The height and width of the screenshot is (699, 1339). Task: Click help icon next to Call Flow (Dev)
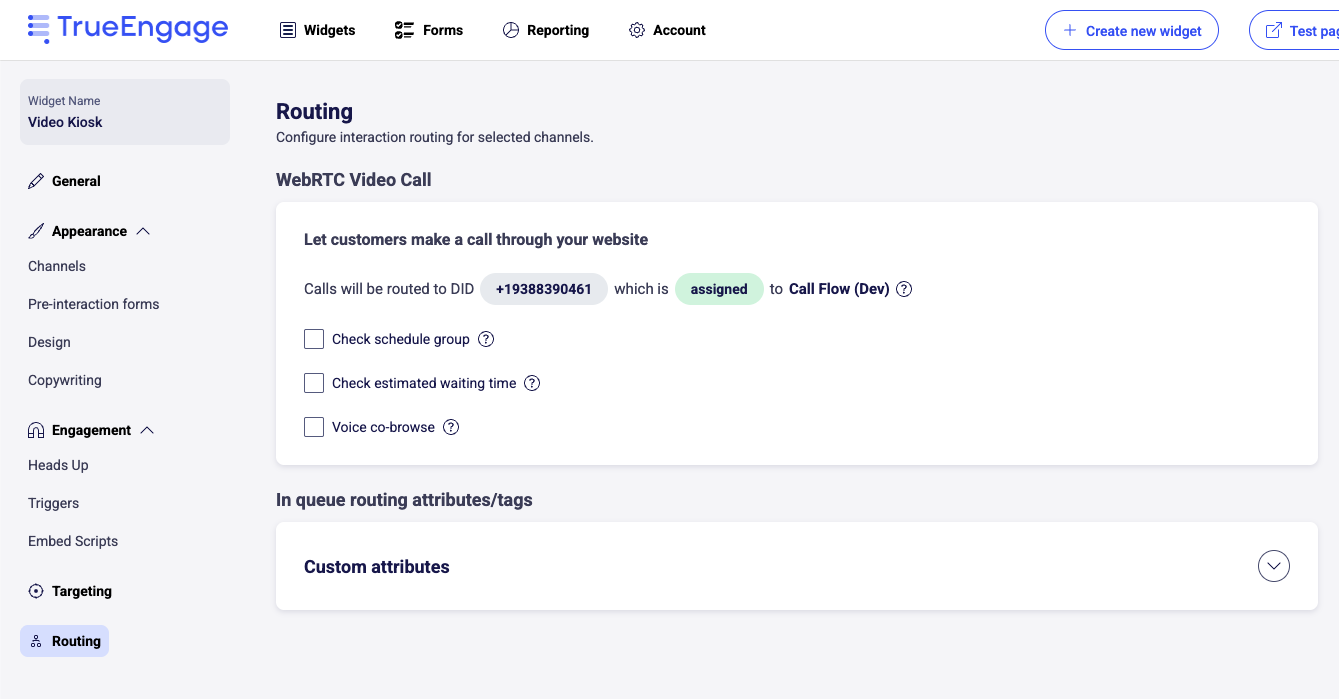coord(904,289)
